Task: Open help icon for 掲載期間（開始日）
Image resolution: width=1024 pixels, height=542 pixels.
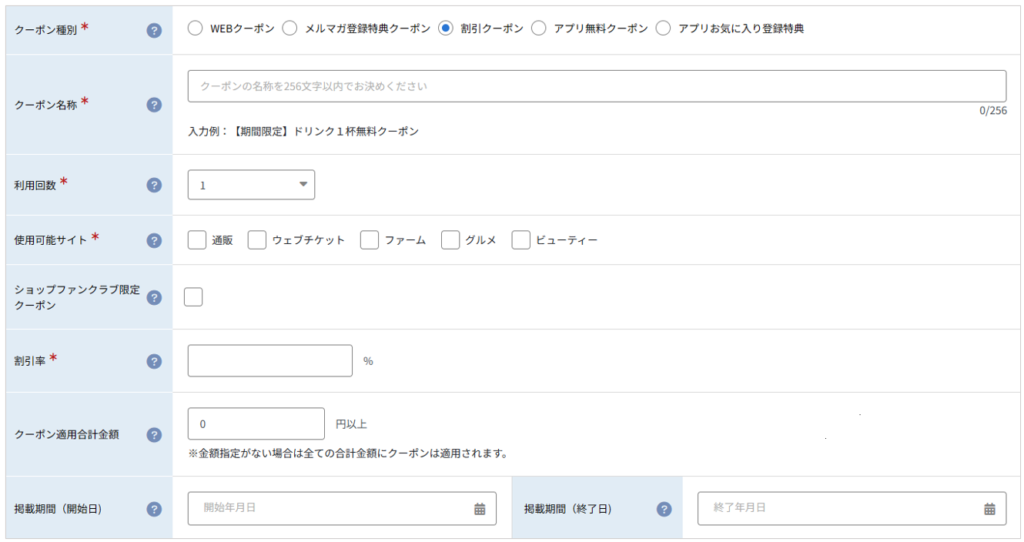Action: pyautogui.click(x=154, y=509)
